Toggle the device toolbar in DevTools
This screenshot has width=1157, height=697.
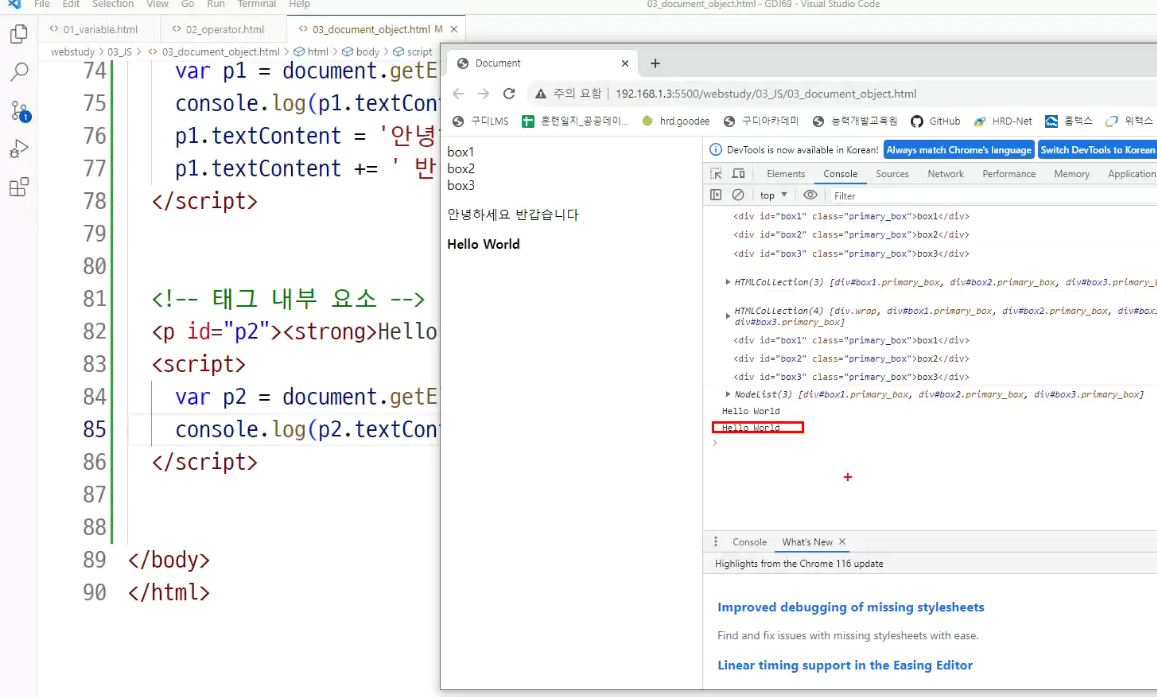738,173
